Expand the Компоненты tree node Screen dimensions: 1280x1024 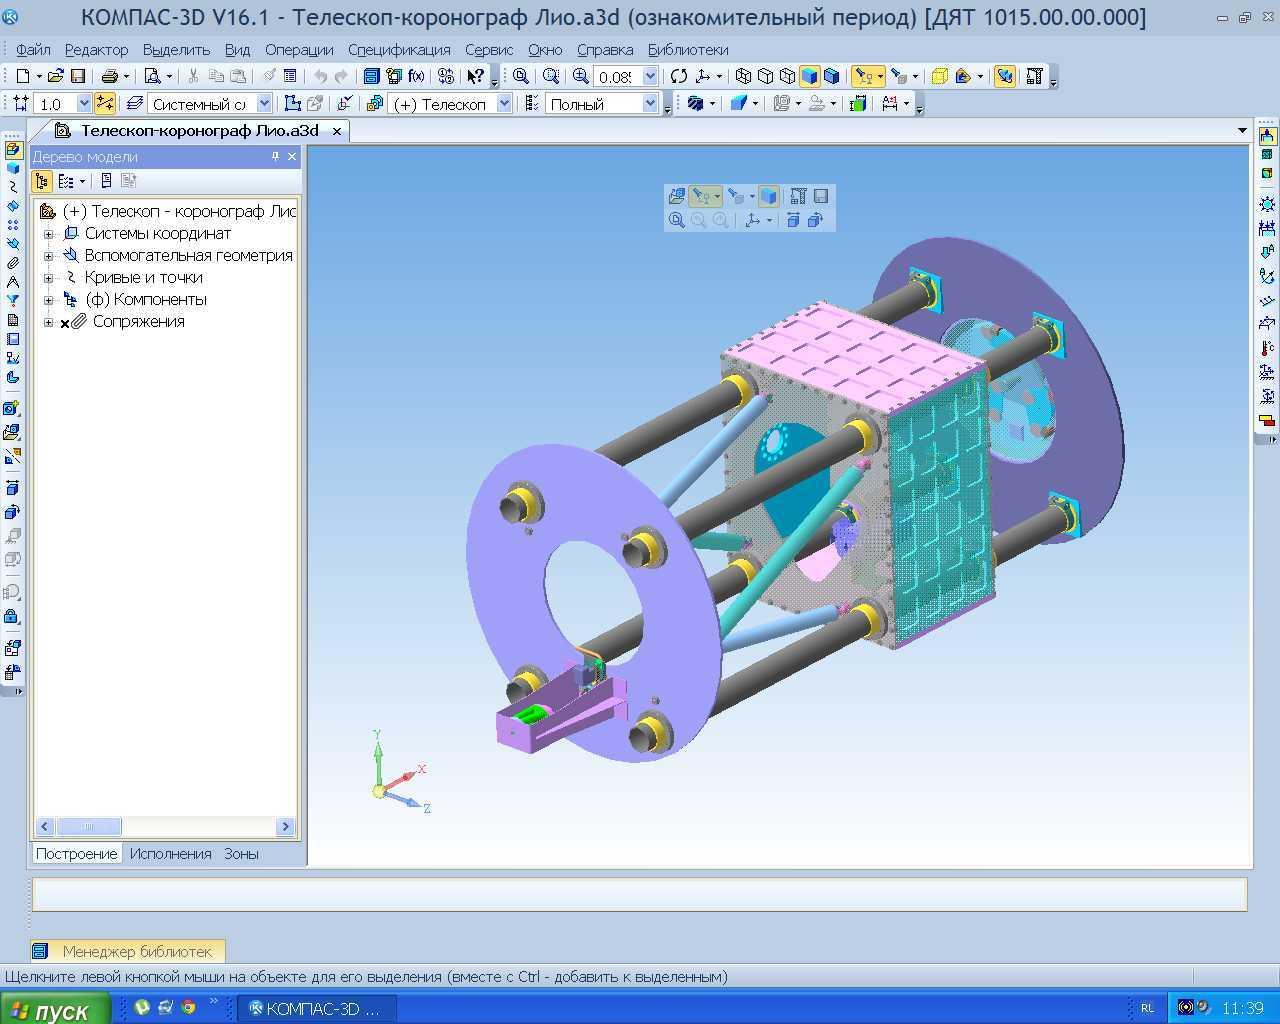tap(48, 300)
